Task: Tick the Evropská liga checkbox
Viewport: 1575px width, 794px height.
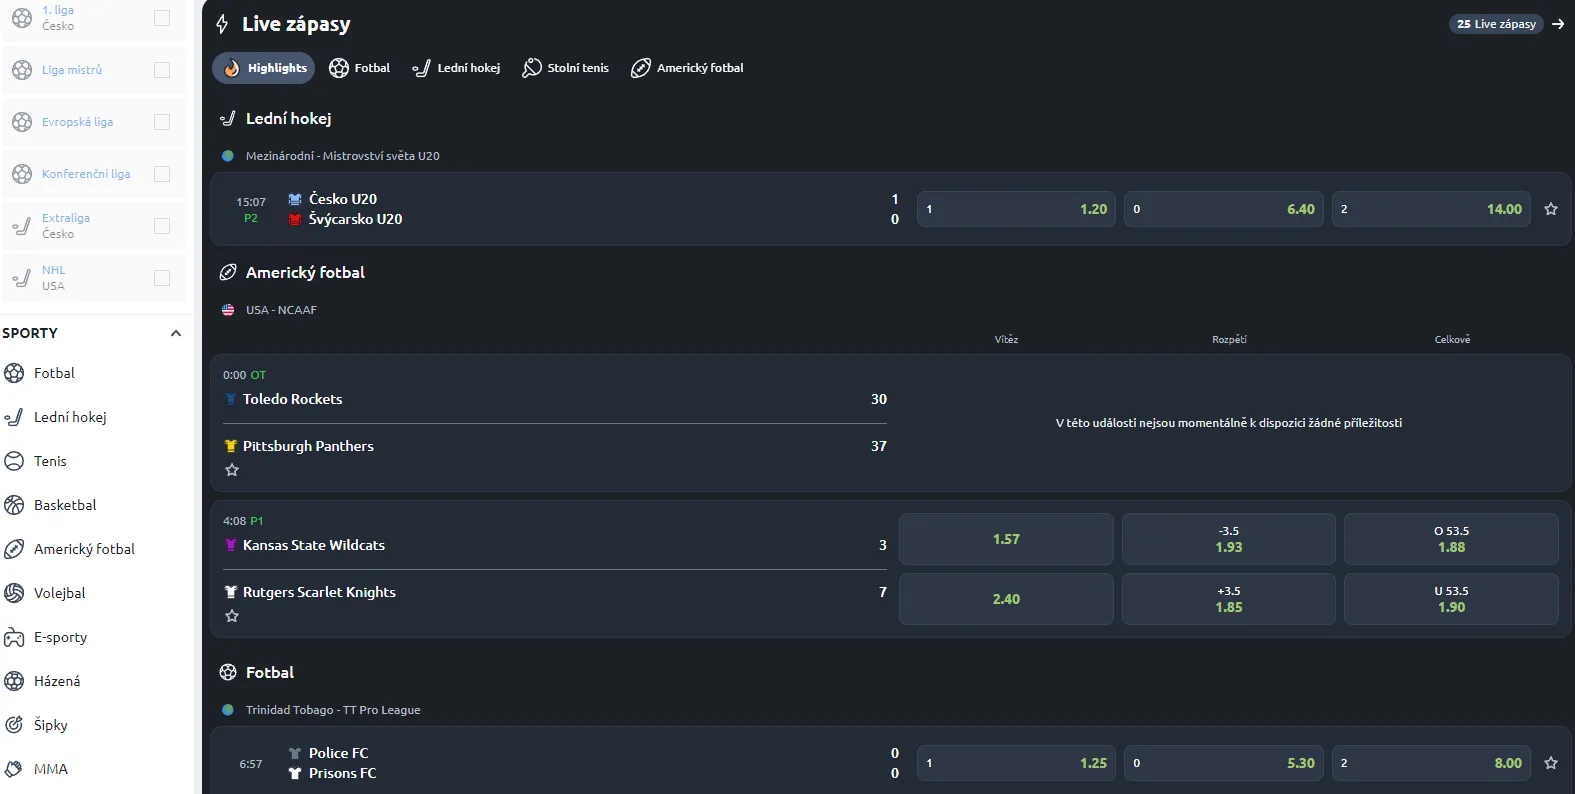Action: (x=162, y=122)
